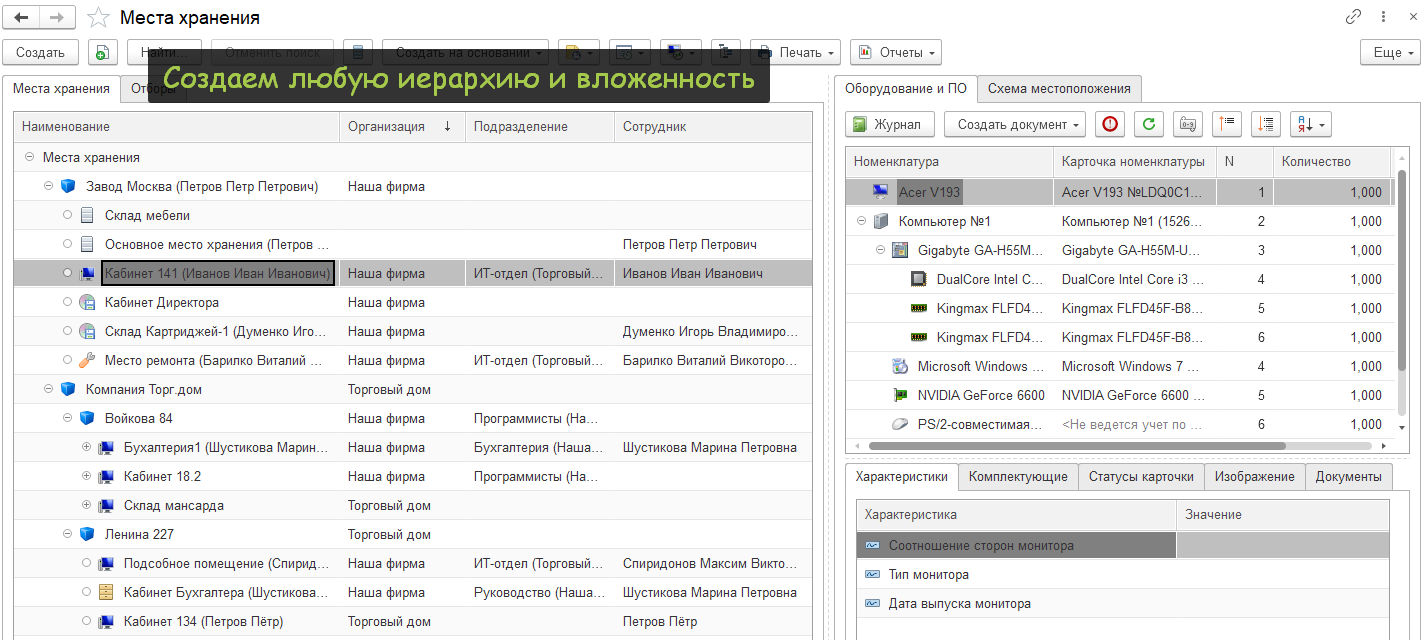Open the Комплектующие tab

[1017, 476]
